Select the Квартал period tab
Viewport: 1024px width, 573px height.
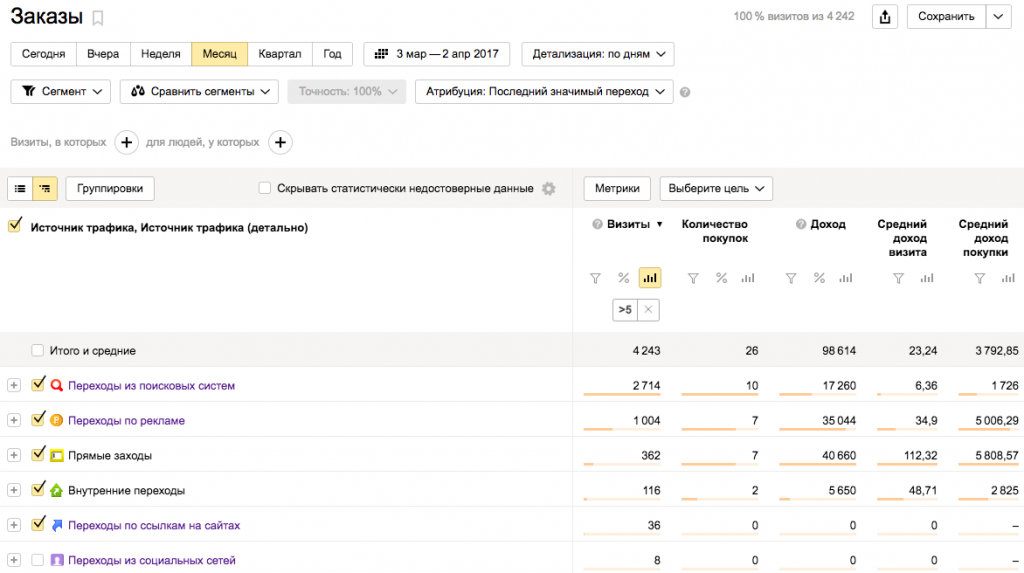279,54
